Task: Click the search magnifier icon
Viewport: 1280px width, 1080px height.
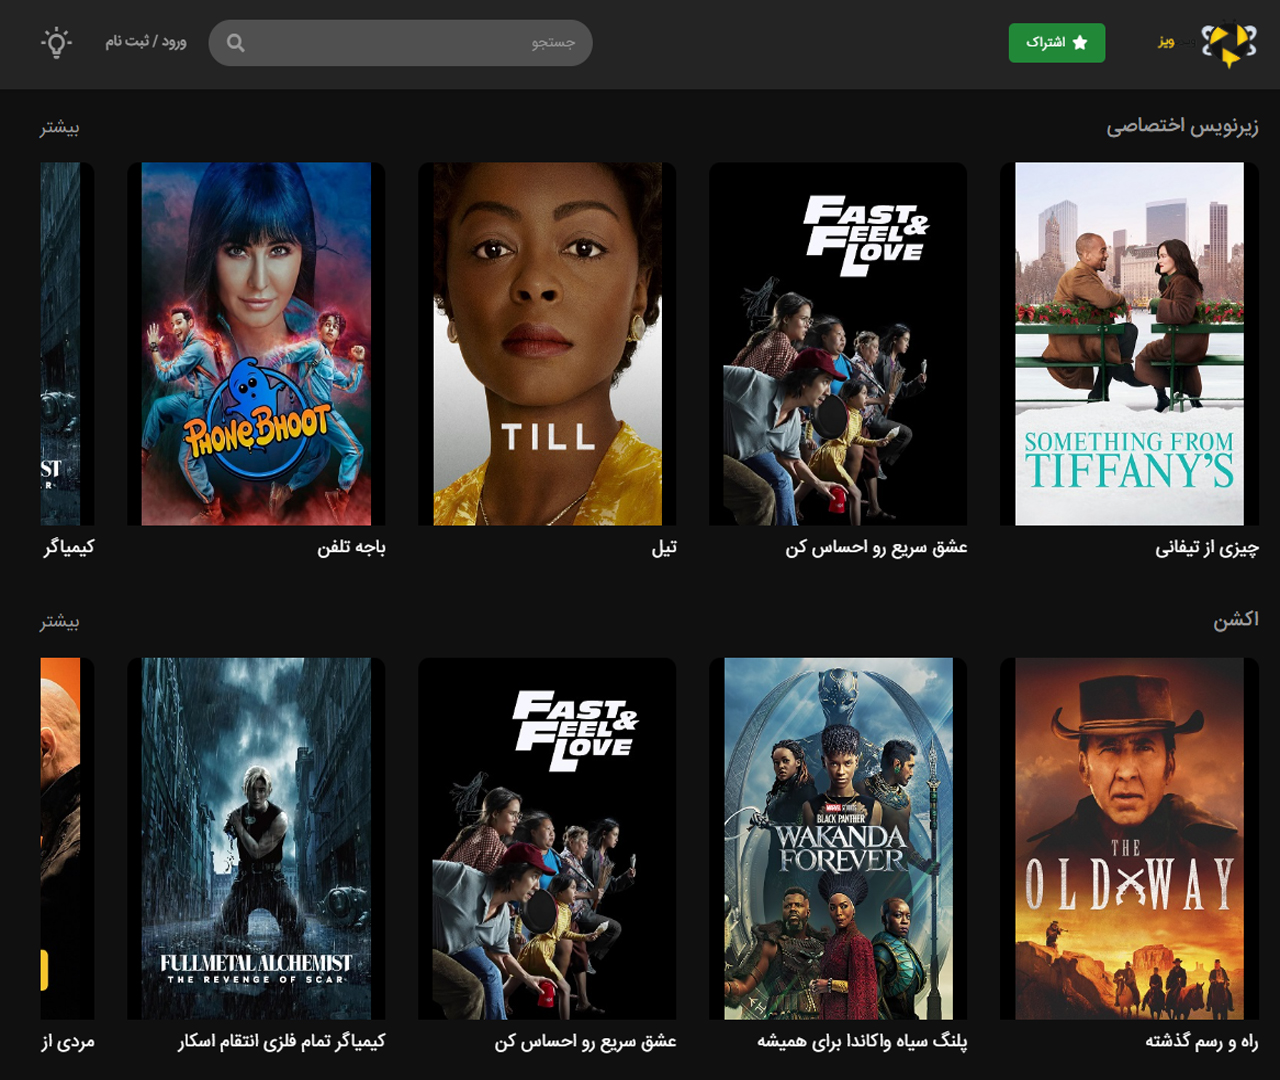Action: point(236,43)
